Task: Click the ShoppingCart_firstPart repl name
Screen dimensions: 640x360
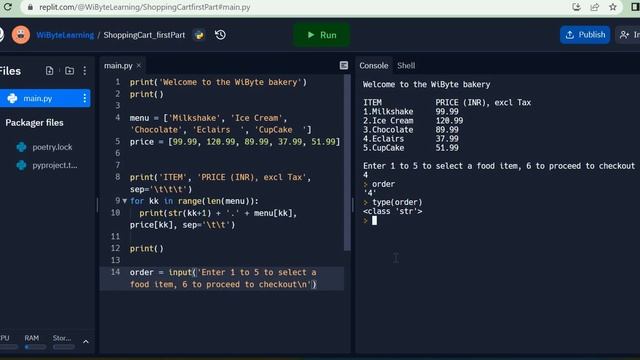Action: pyautogui.click(x=144, y=35)
